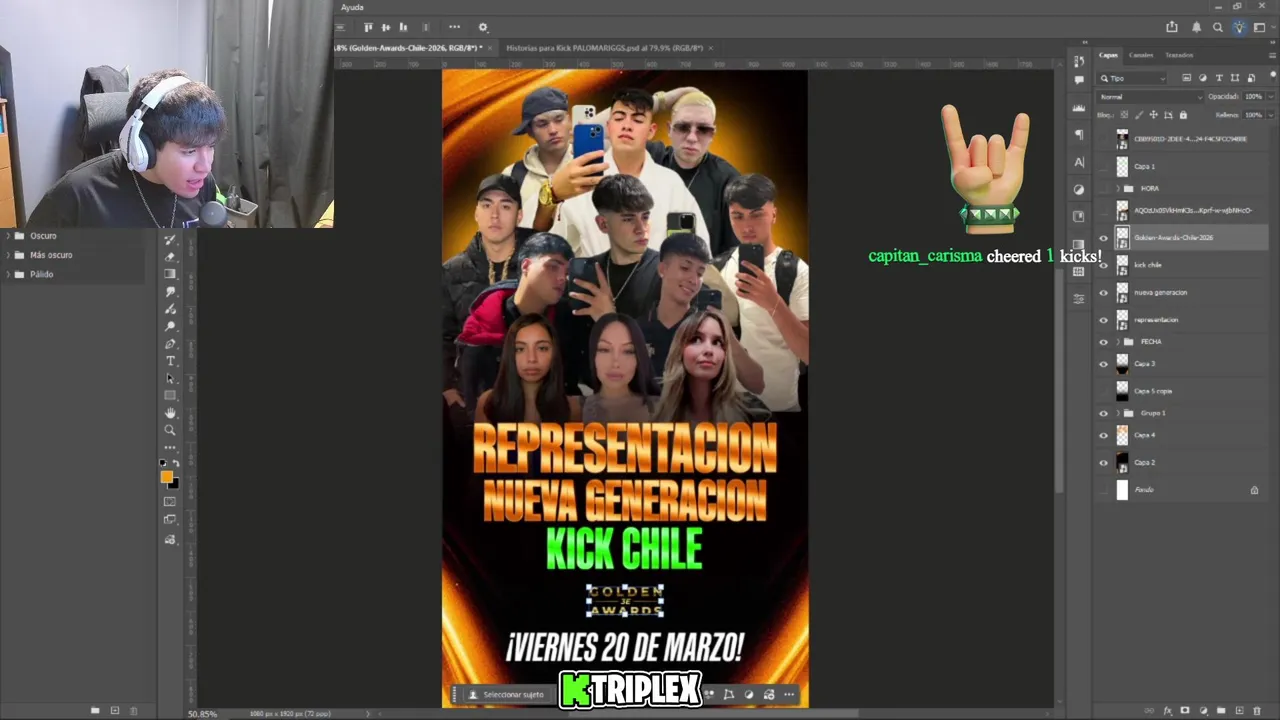1280x720 pixels.
Task: Filter layers by adjustment icon
Action: point(1203,78)
